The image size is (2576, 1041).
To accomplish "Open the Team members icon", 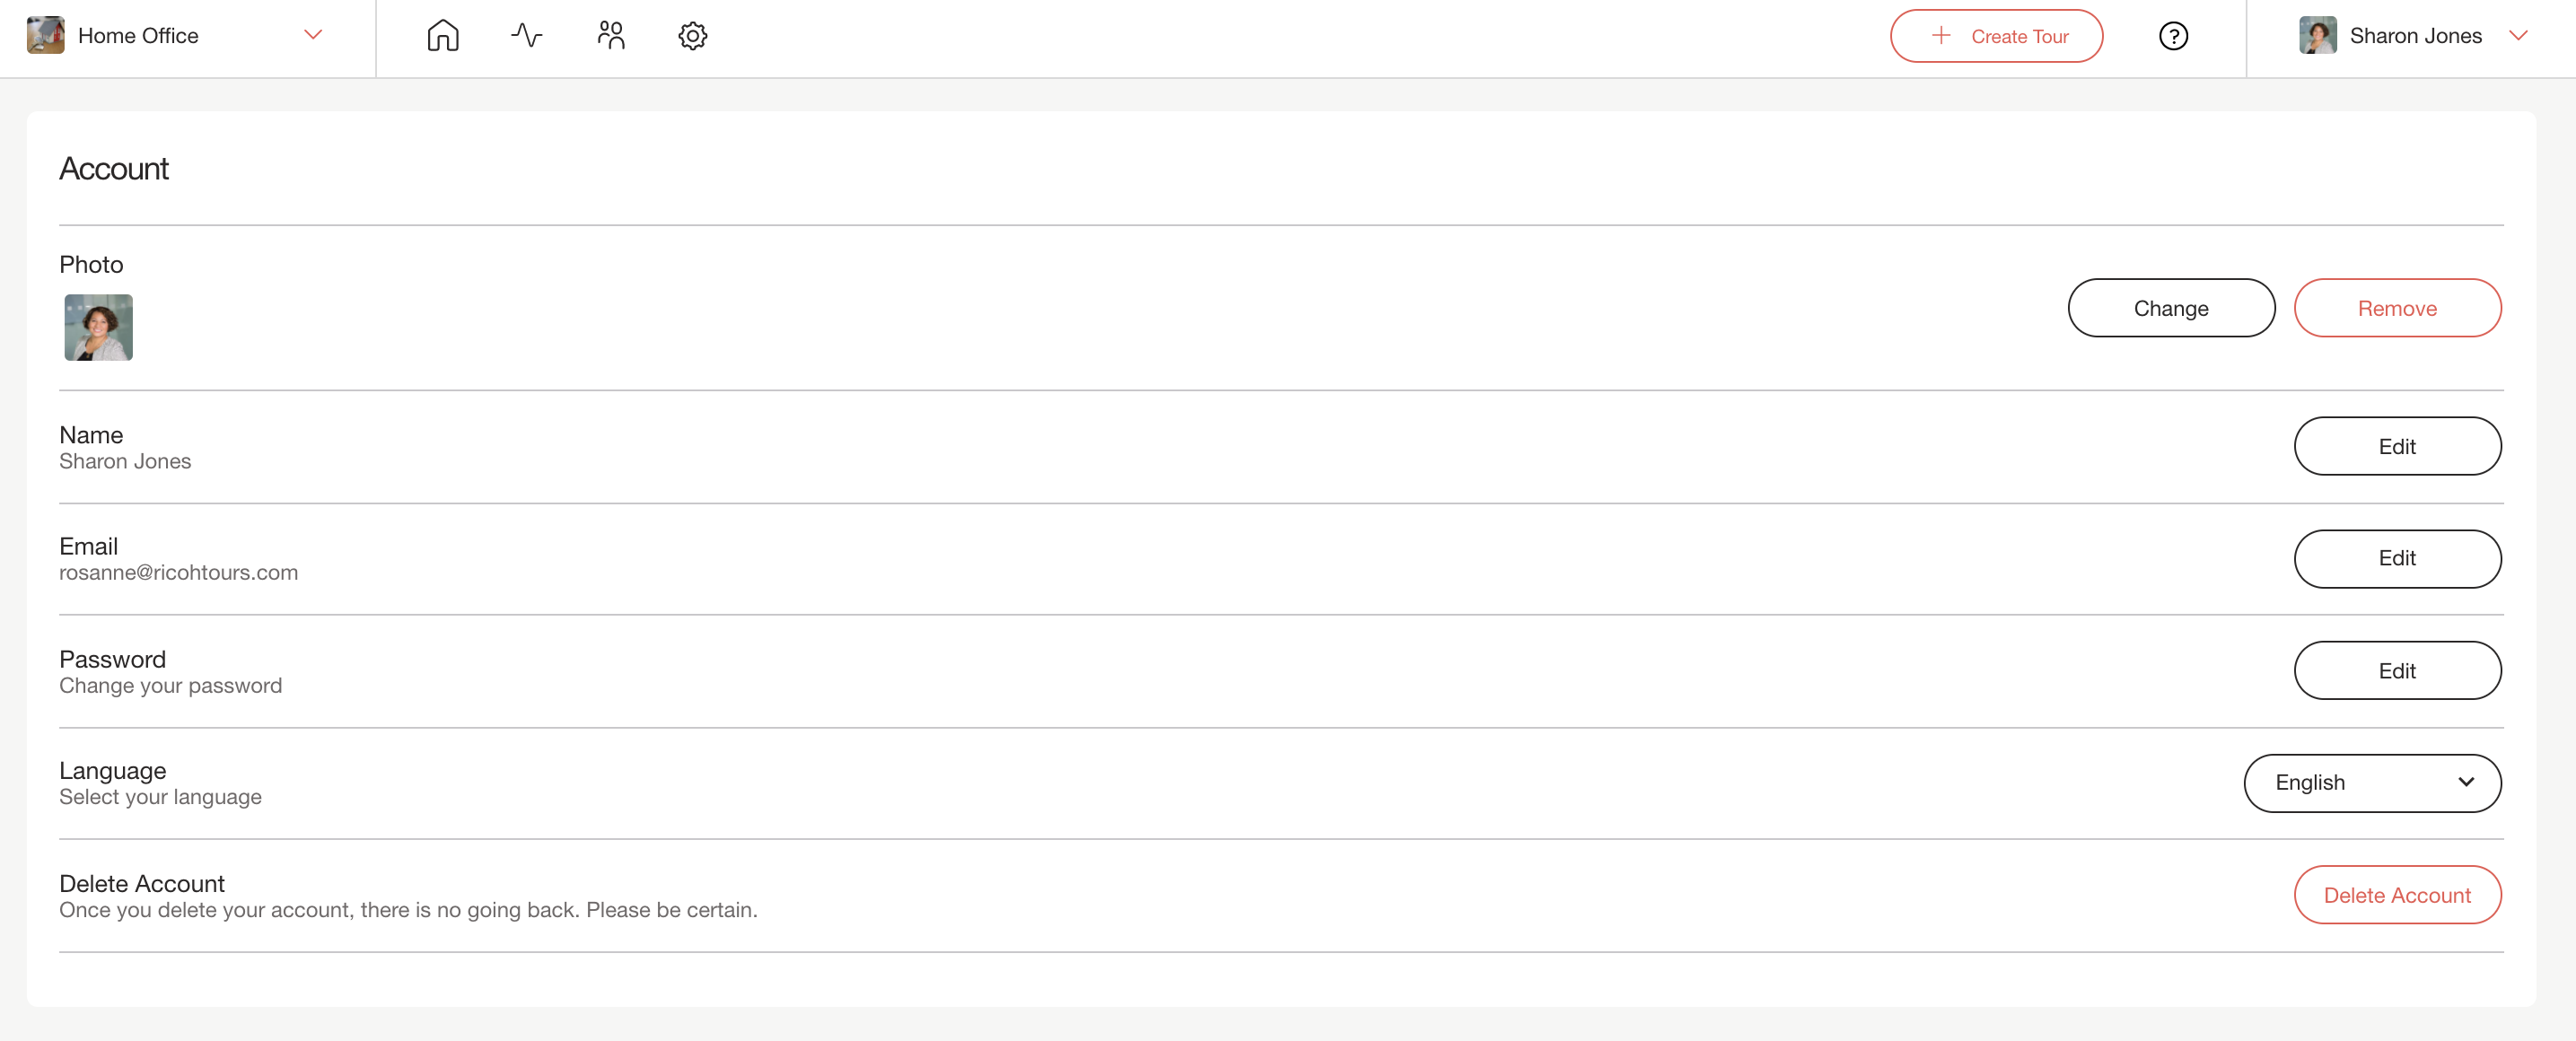I will [610, 36].
